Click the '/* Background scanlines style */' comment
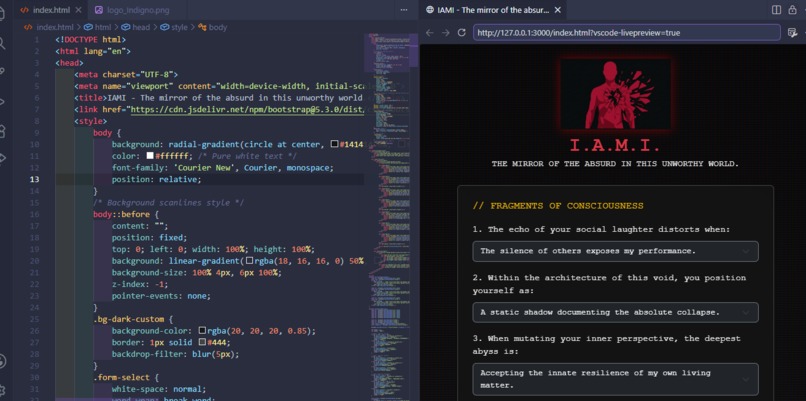The height and width of the screenshot is (401, 806). coord(168,203)
